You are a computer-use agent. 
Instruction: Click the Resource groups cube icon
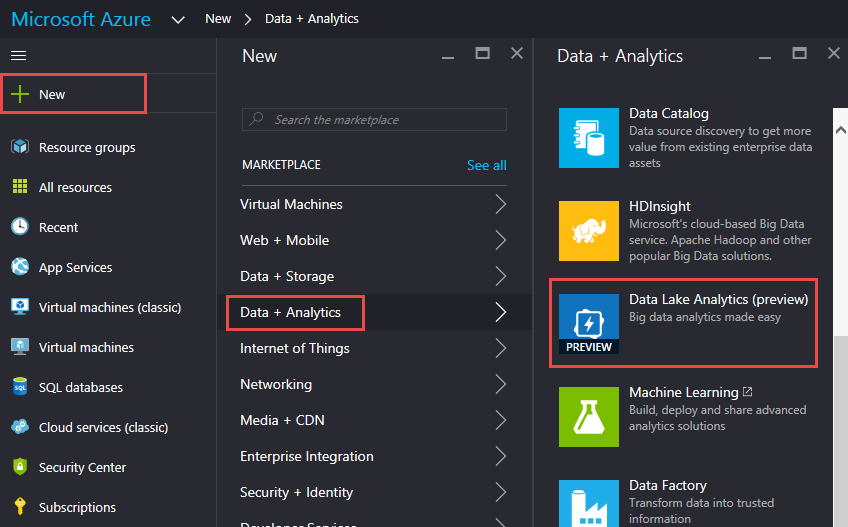coord(20,147)
